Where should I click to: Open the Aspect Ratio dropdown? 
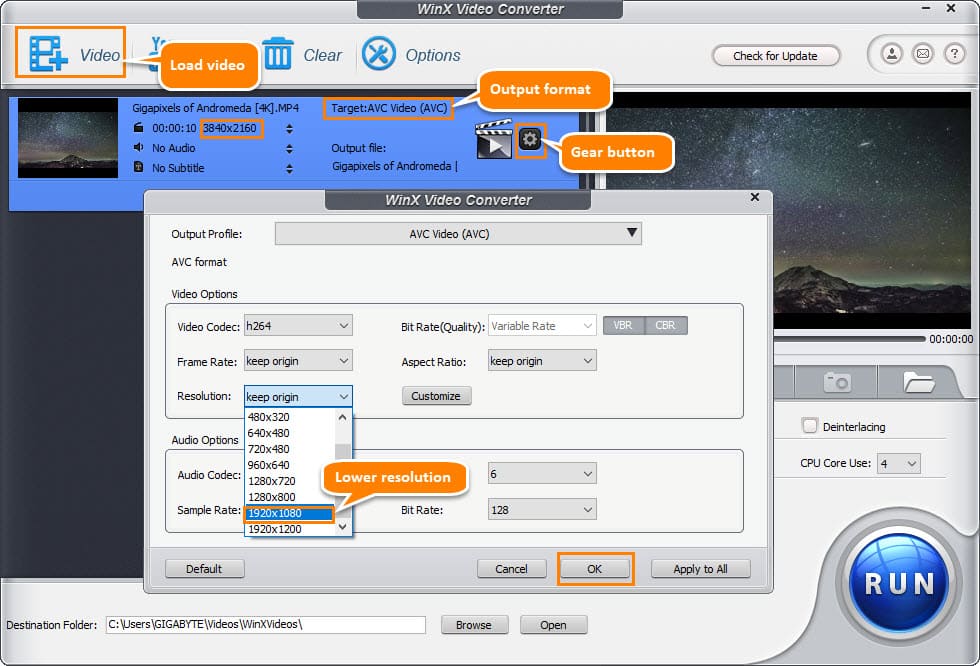542,360
